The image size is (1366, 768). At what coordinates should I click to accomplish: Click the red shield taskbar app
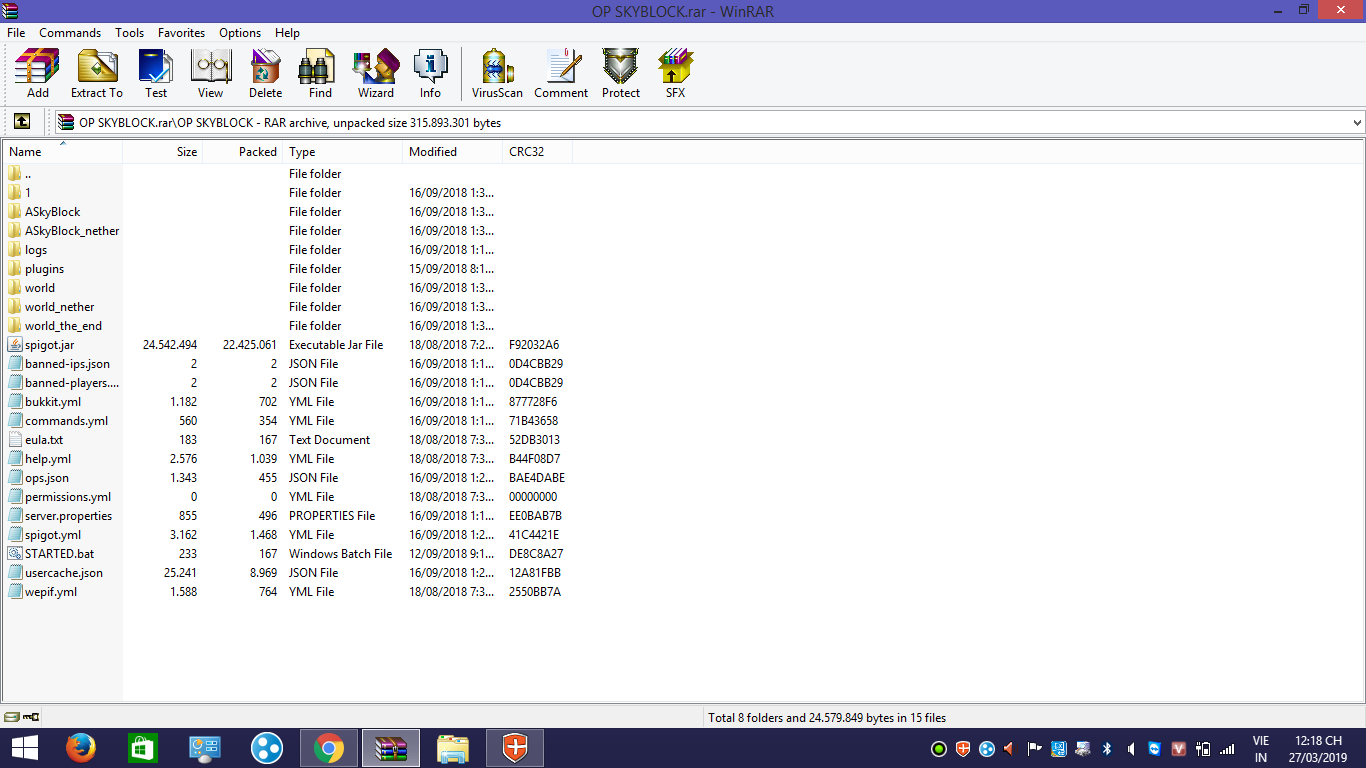(515, 748)
